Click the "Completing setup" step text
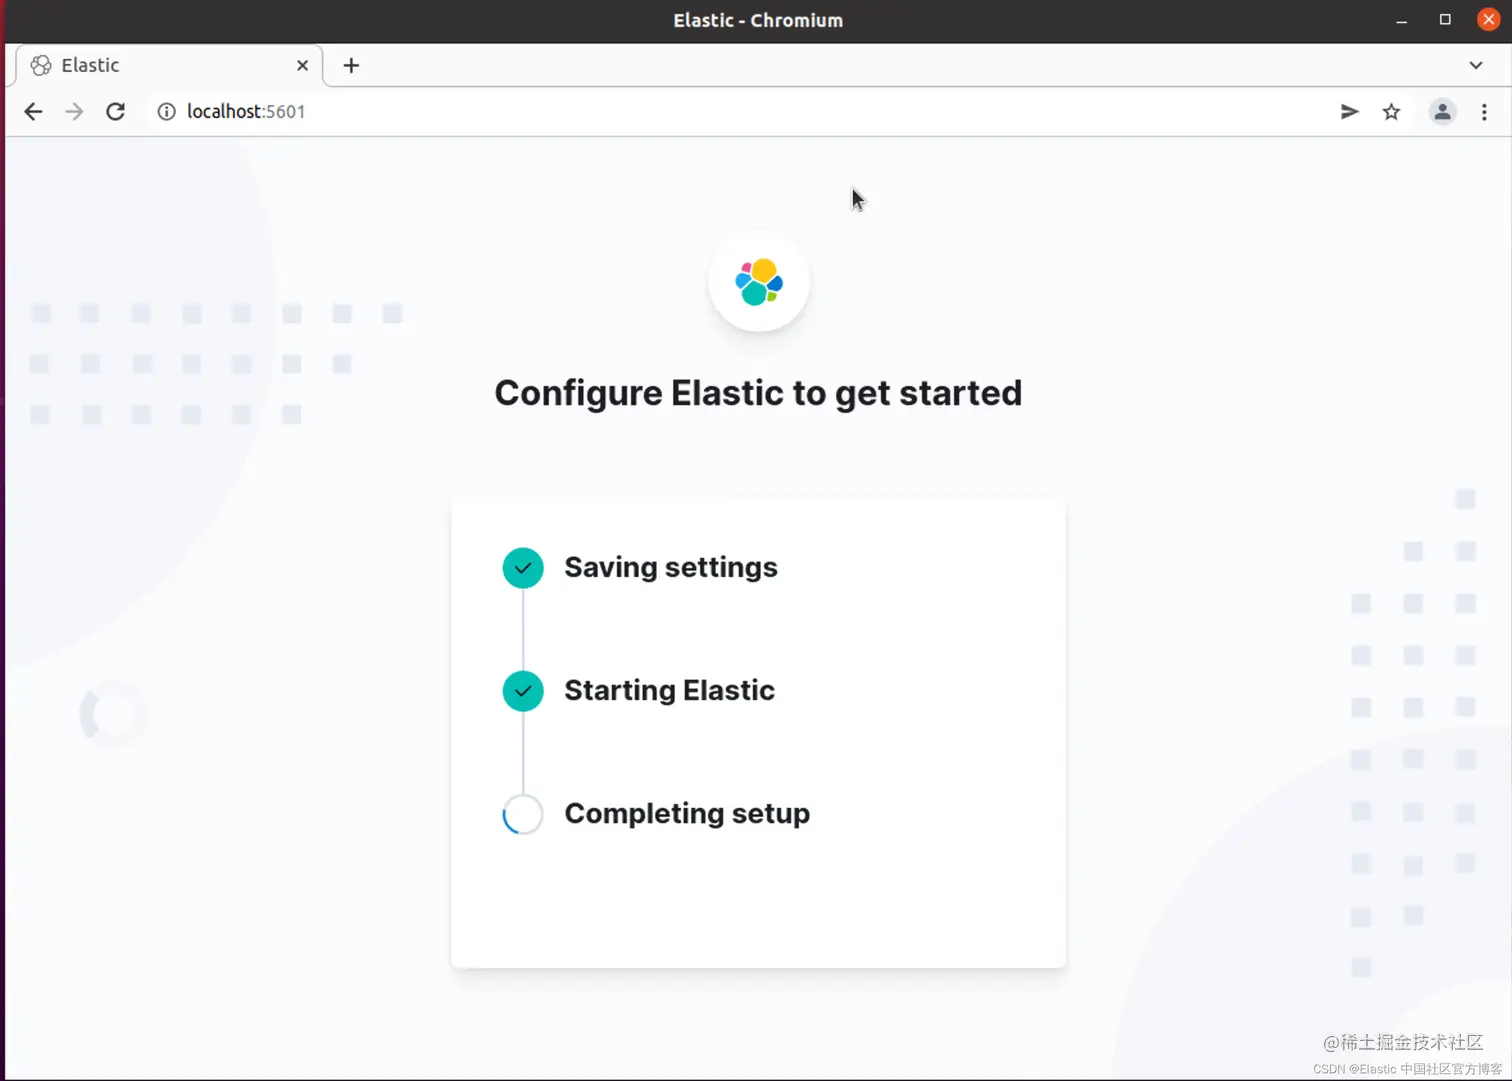The width and height of the screenshot is (1512, 1081). pos(687,814)
